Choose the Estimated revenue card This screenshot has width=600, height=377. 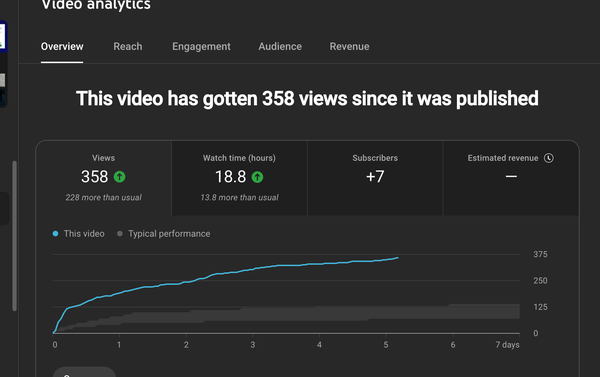click(511, 178)
